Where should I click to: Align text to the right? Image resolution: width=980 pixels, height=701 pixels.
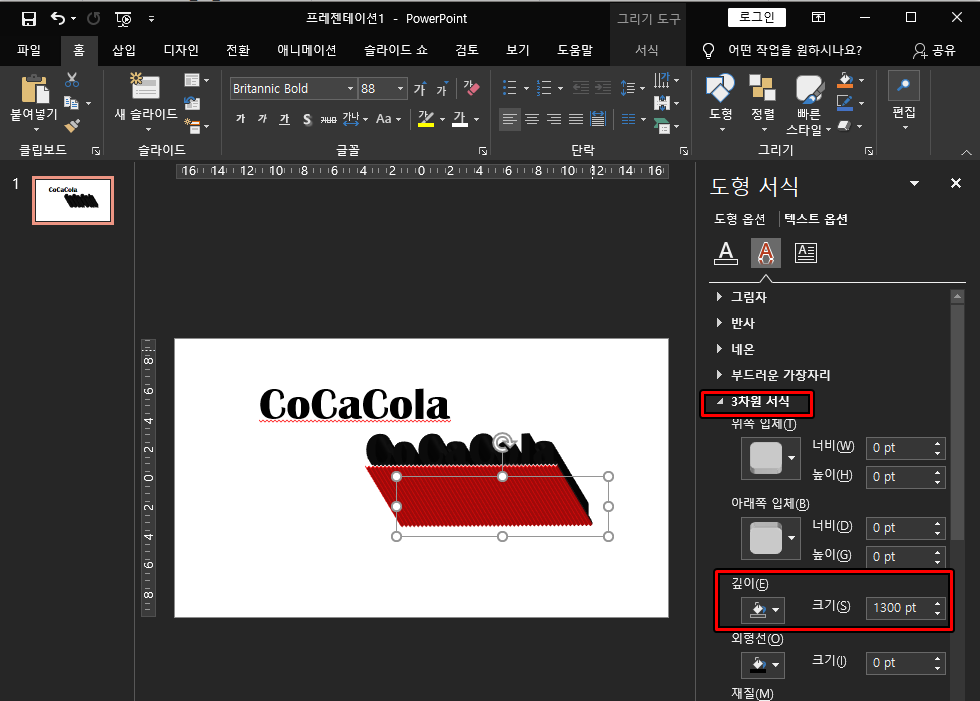554,119
